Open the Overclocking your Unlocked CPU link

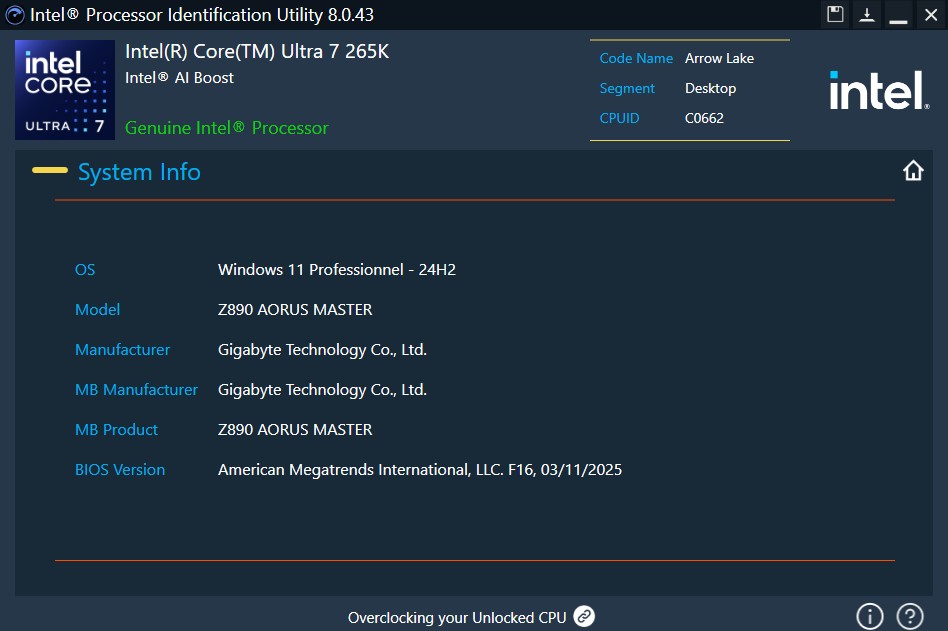point(457,617)
